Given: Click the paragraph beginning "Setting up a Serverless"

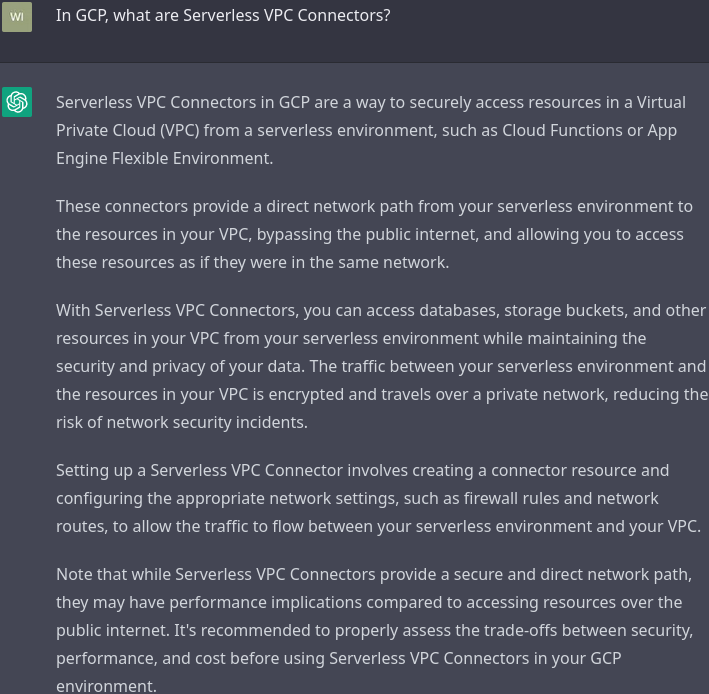Looking at the screenshot, I should tap(378, 498).
